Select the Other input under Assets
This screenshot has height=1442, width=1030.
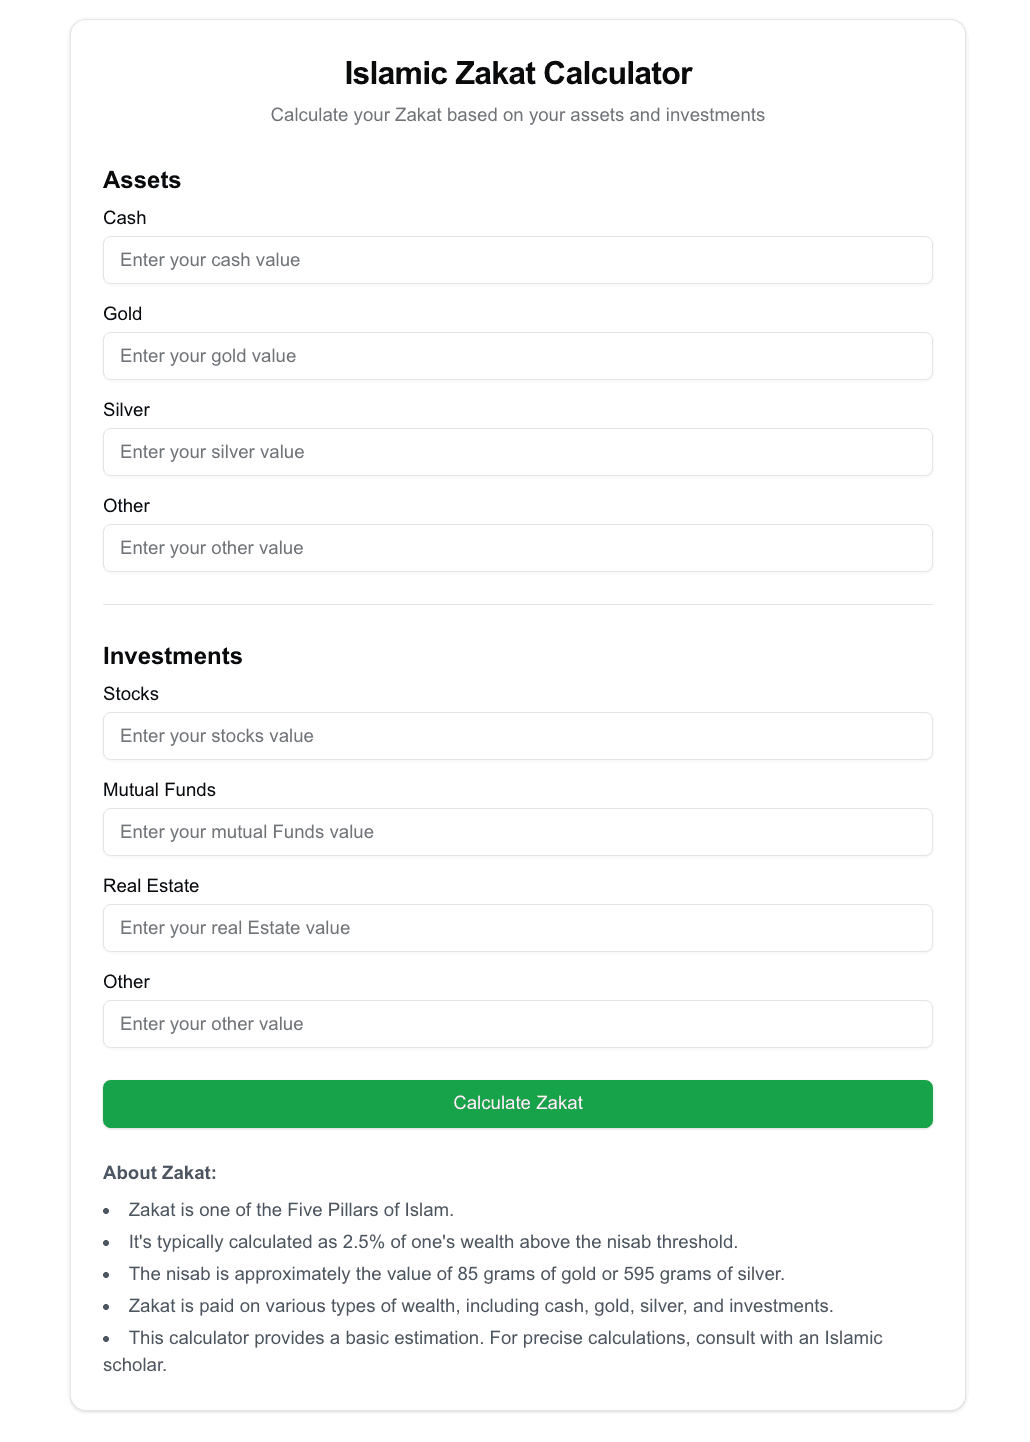point(517,548)
